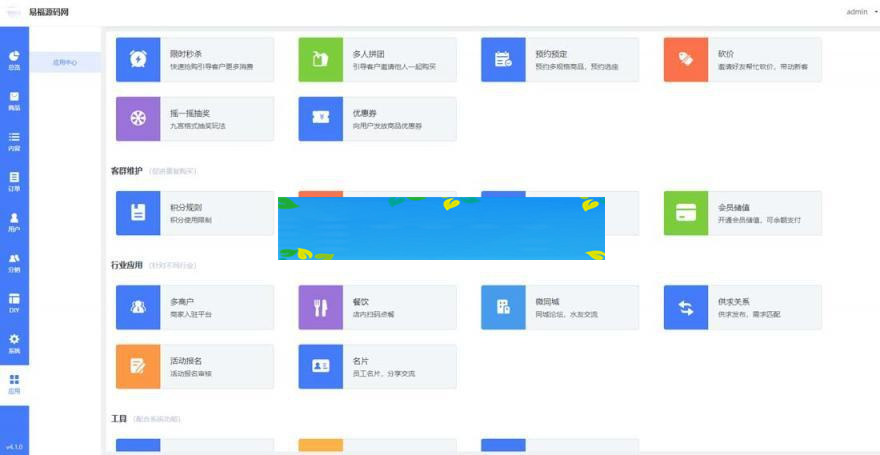Select the 应用中心 submenu tab
Image resolution: width=880 pixels, height=455 pixels.
coord(65,62)
